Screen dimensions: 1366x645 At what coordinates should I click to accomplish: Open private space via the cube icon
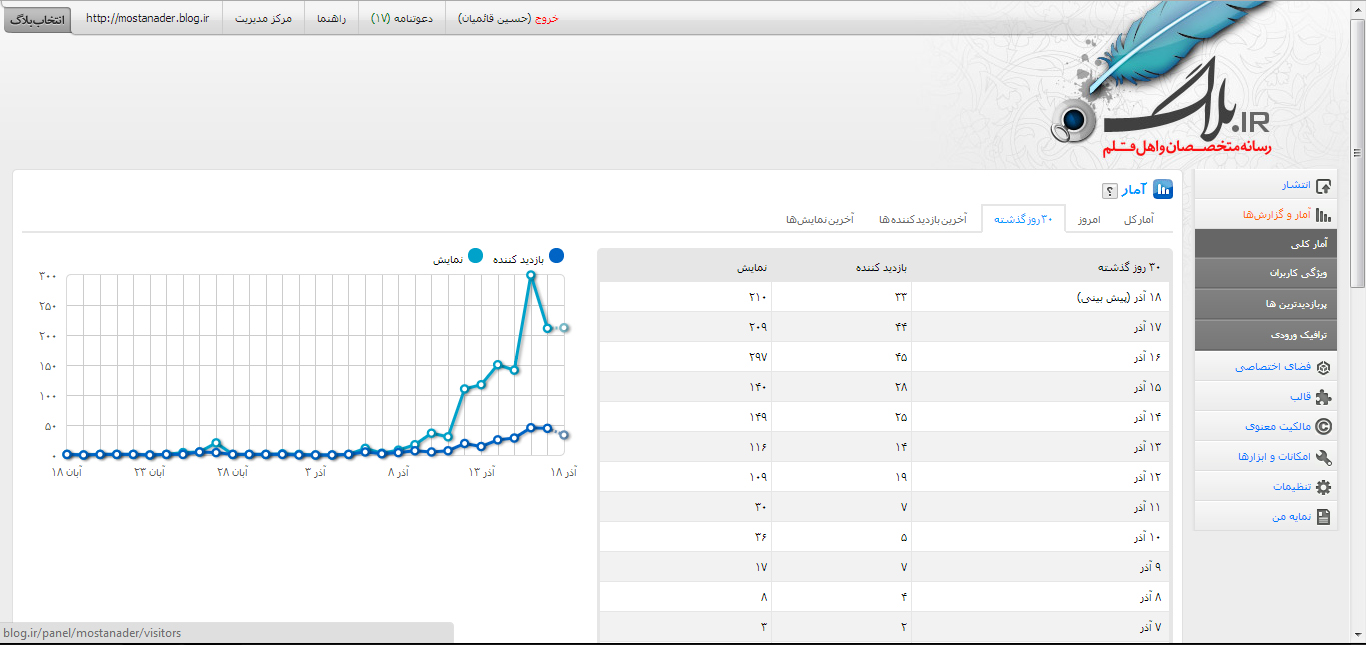1323,367
